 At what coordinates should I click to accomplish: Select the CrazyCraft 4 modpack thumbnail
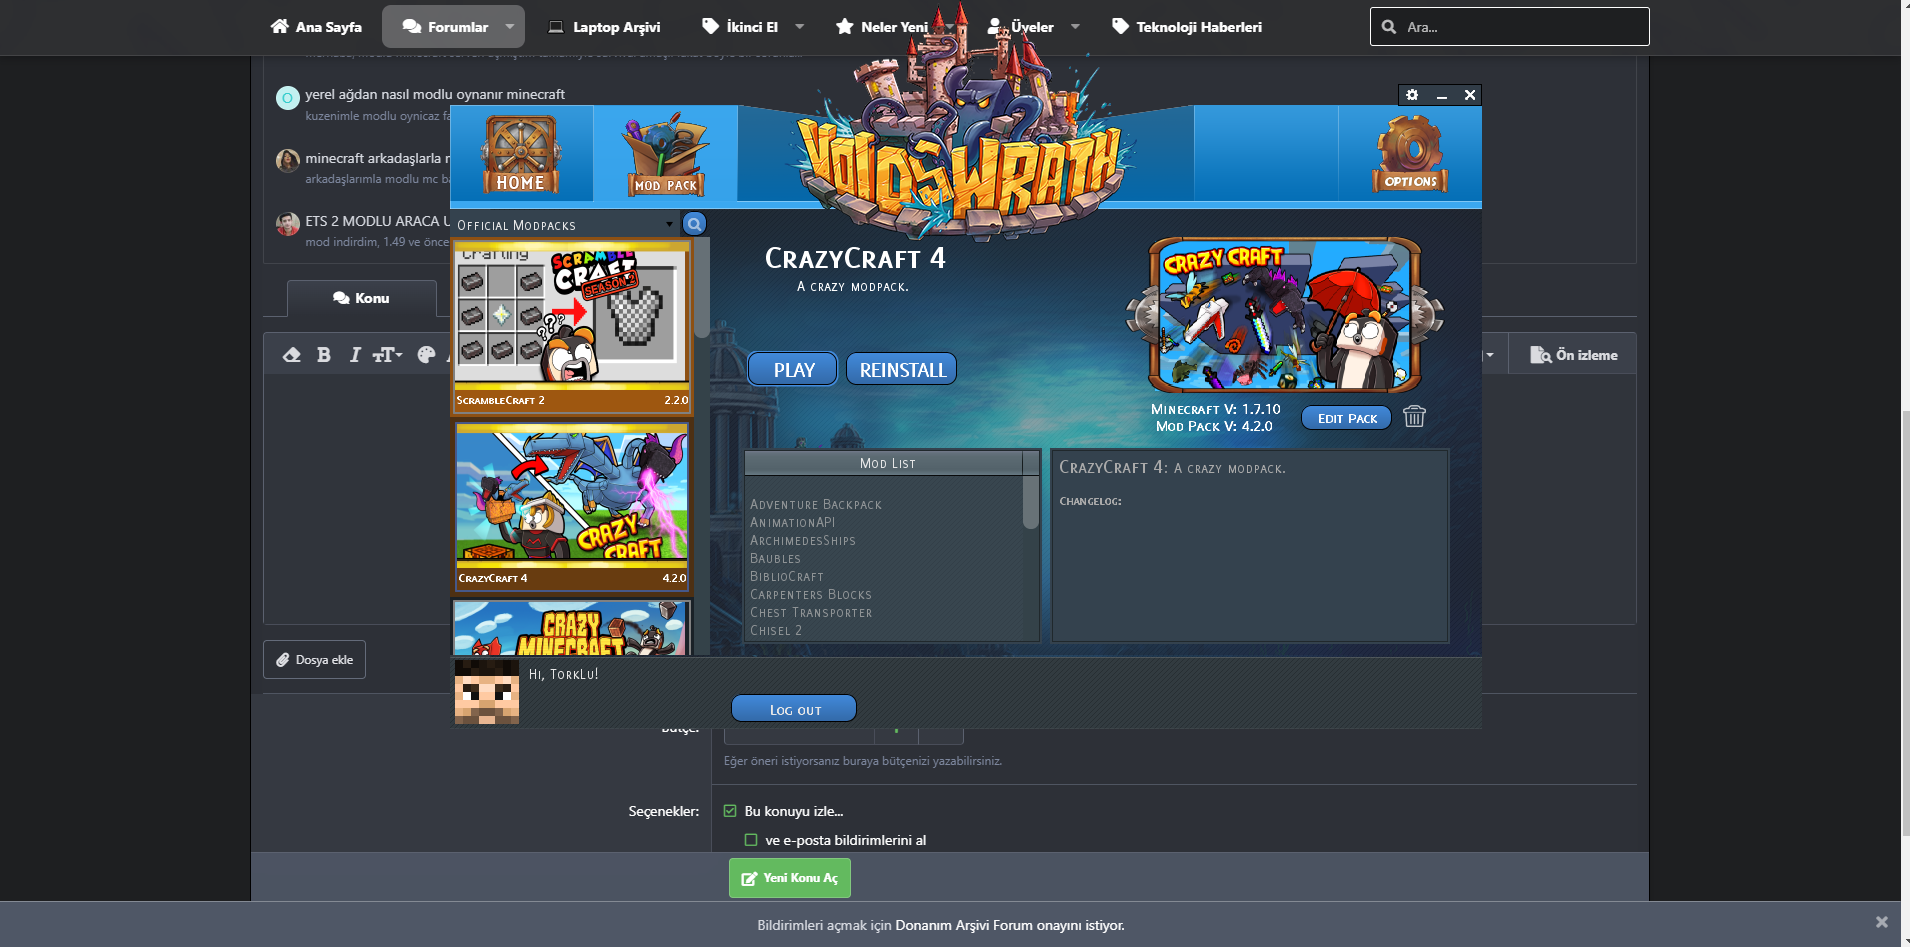pyautogui.click(x=571, y=507)
